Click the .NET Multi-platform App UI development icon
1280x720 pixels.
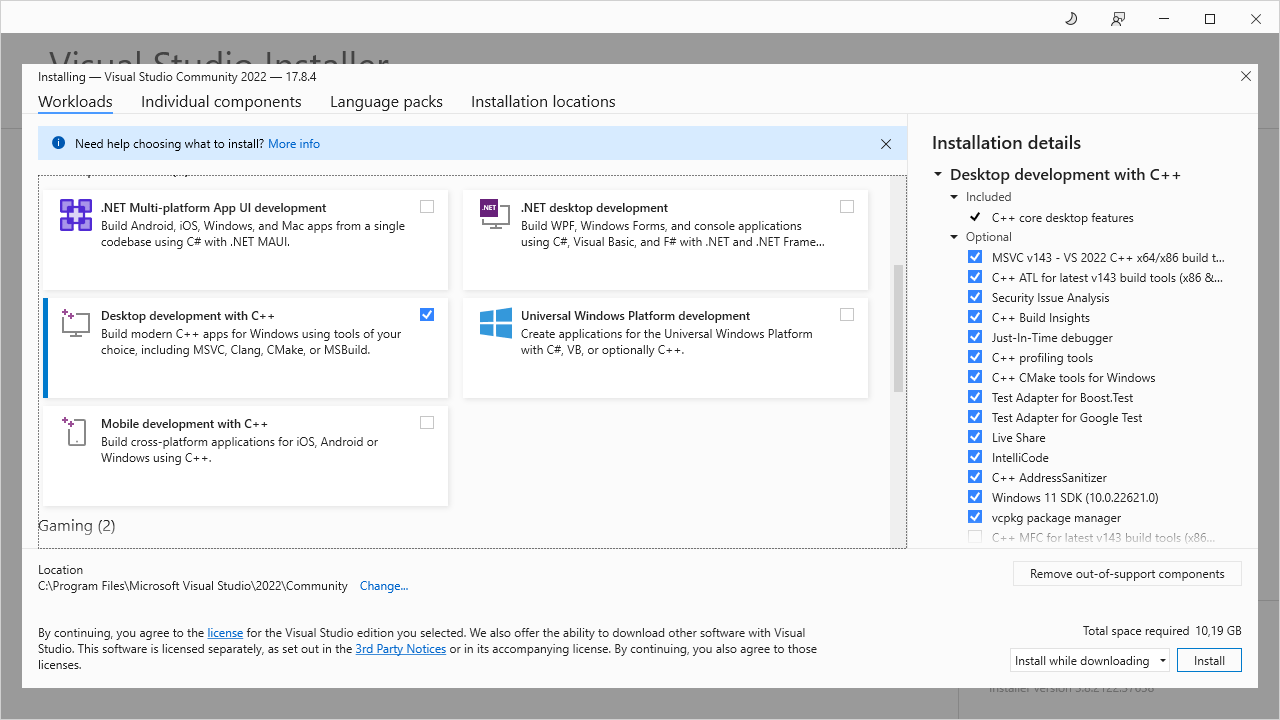(x=75, y=214)
